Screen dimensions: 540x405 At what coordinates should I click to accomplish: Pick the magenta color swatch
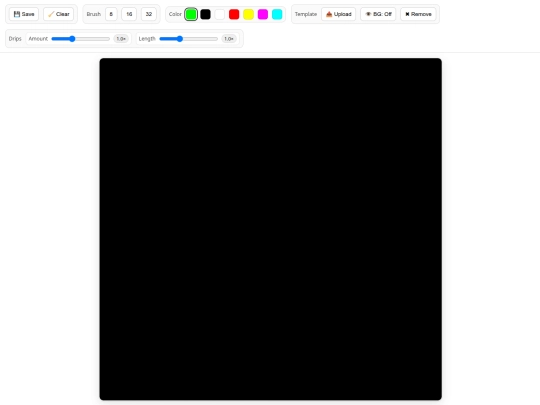tap(263, 14)
